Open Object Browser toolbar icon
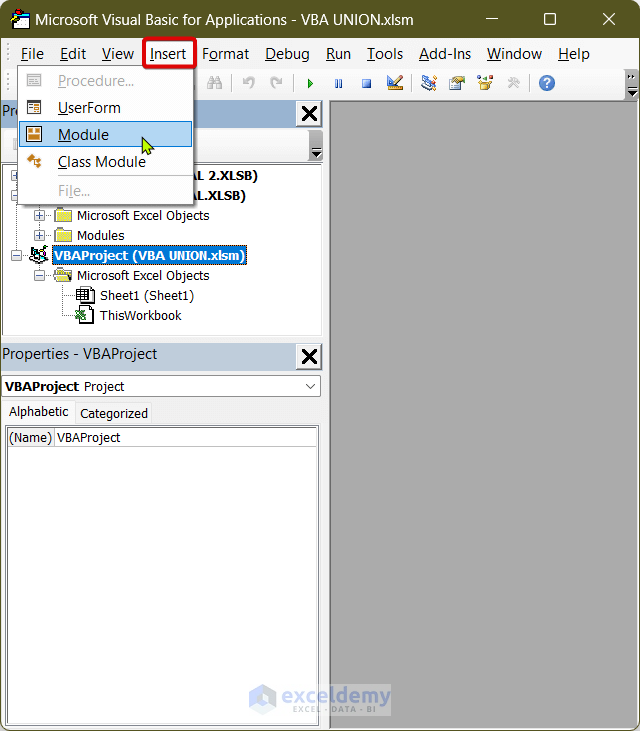640x731 pixels. point(485,83)
